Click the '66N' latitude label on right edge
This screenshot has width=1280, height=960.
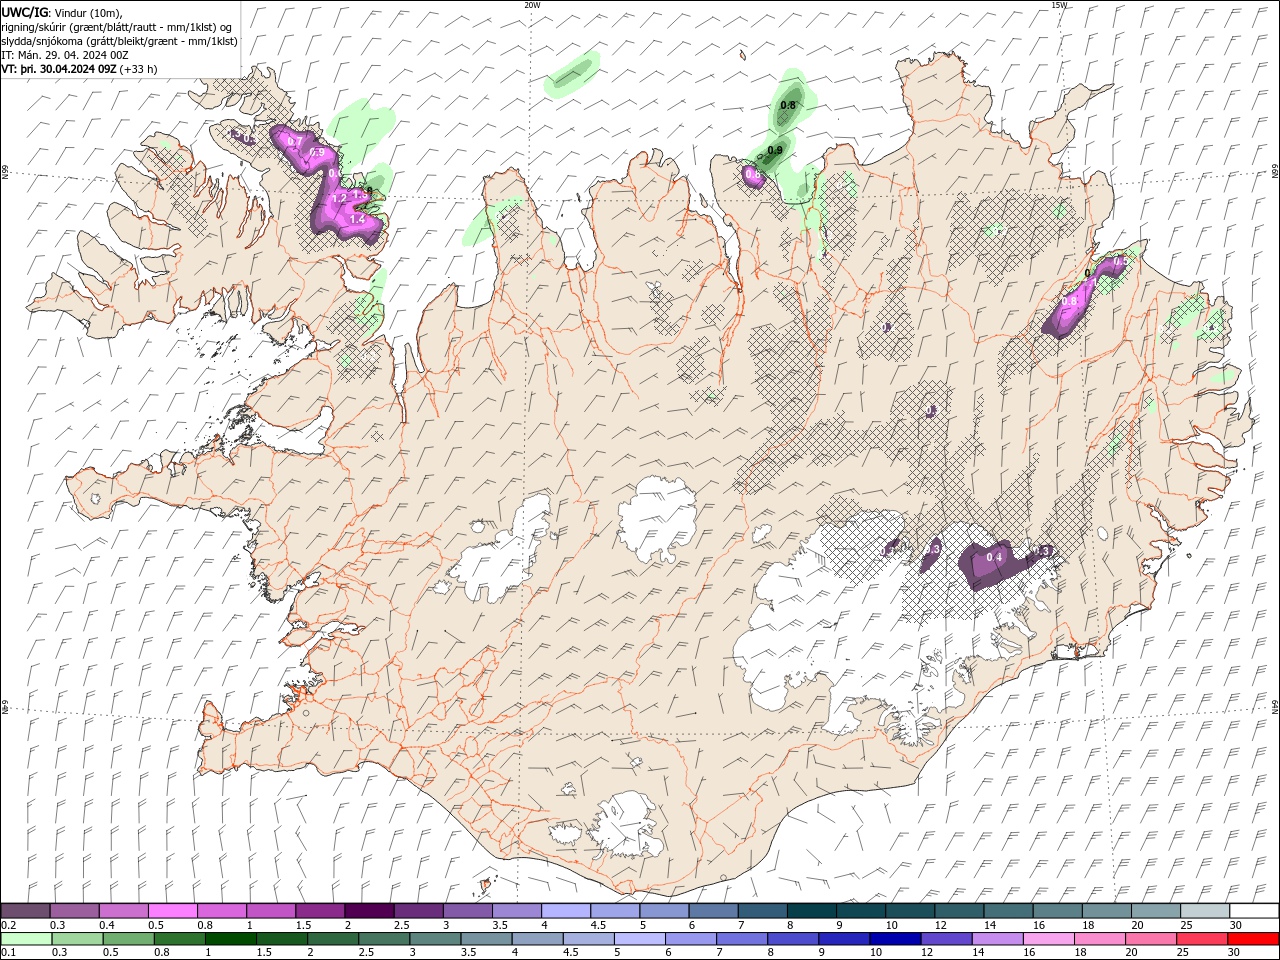tap(1275, 172)
